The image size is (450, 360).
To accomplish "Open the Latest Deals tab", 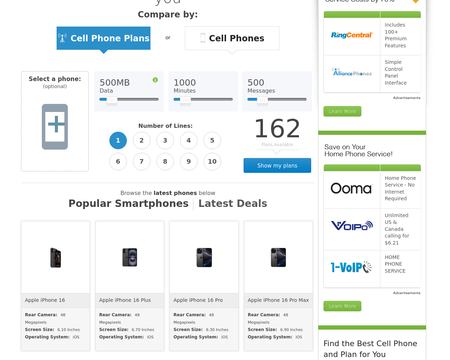I will (x=233, y=203).
